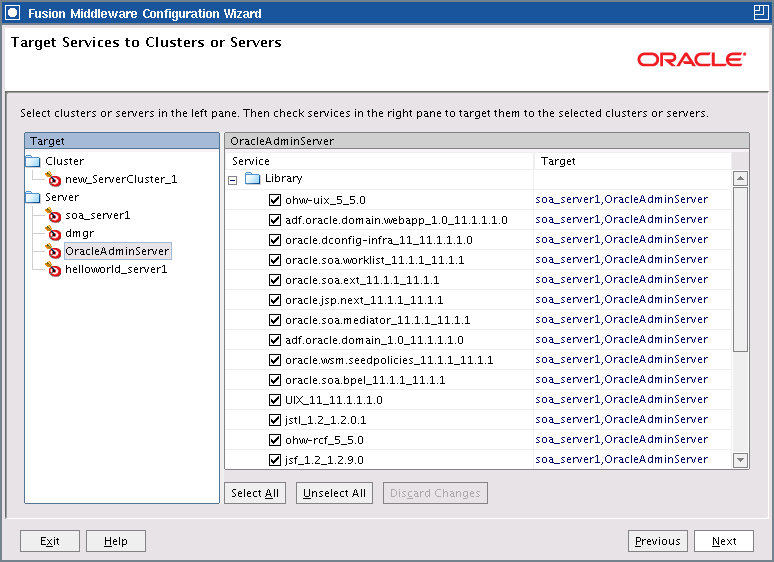Image resolution: width=774 pixels, height=562 pixels.
Task: Proceed with the Next button
Action: pyautogui.click(x=724, y=541)
